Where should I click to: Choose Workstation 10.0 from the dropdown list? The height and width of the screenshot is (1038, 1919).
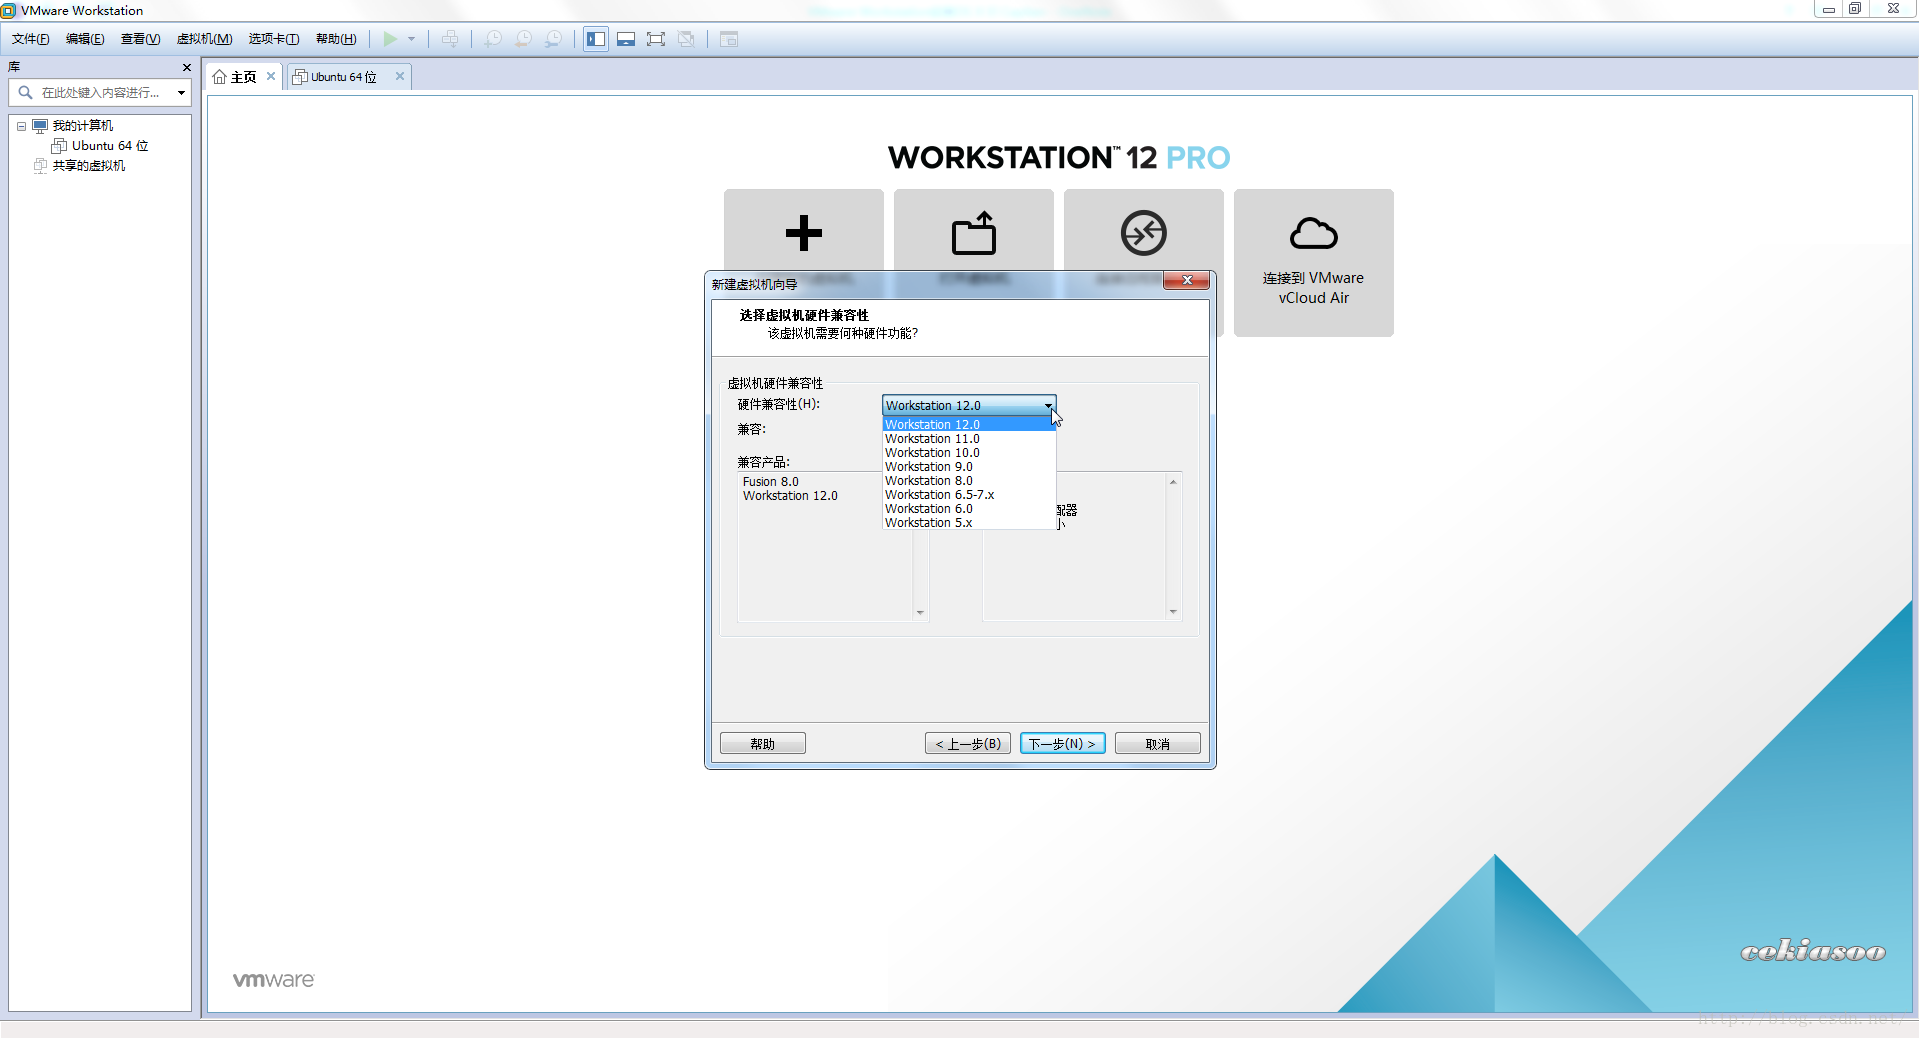(x=969, y=453)
